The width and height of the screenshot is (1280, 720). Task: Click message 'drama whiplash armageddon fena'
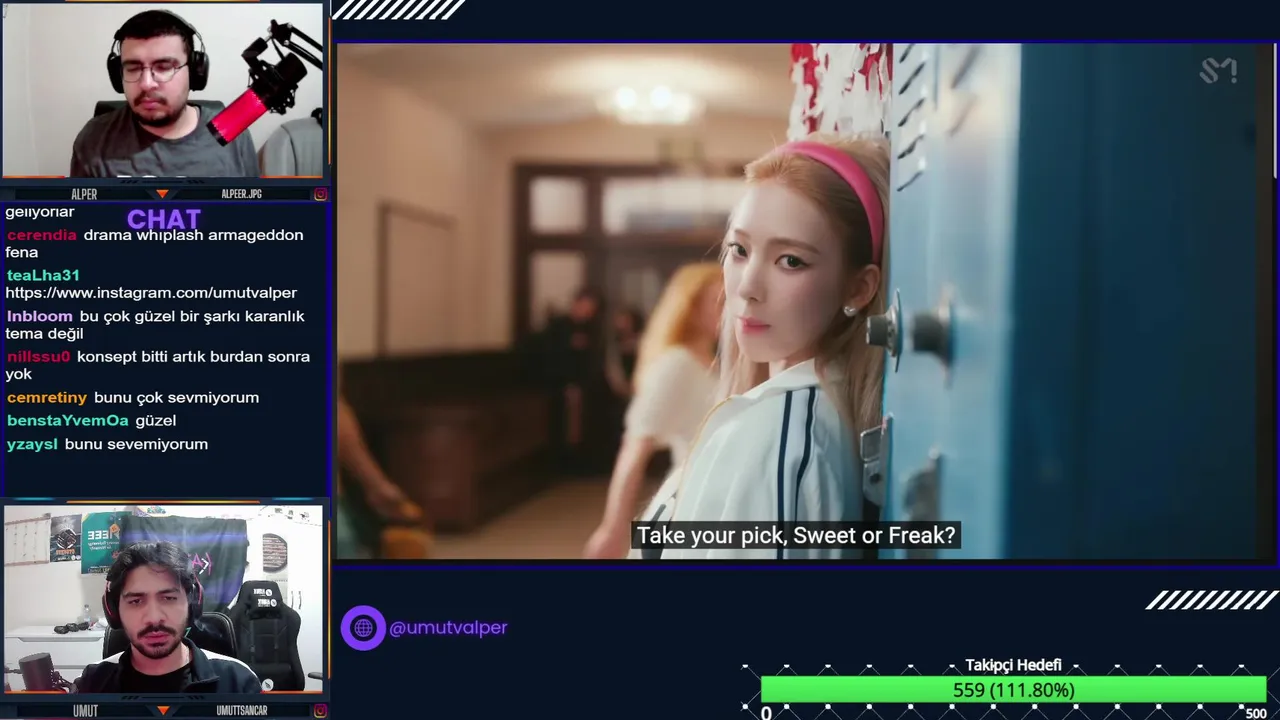(x=154, y=244)
